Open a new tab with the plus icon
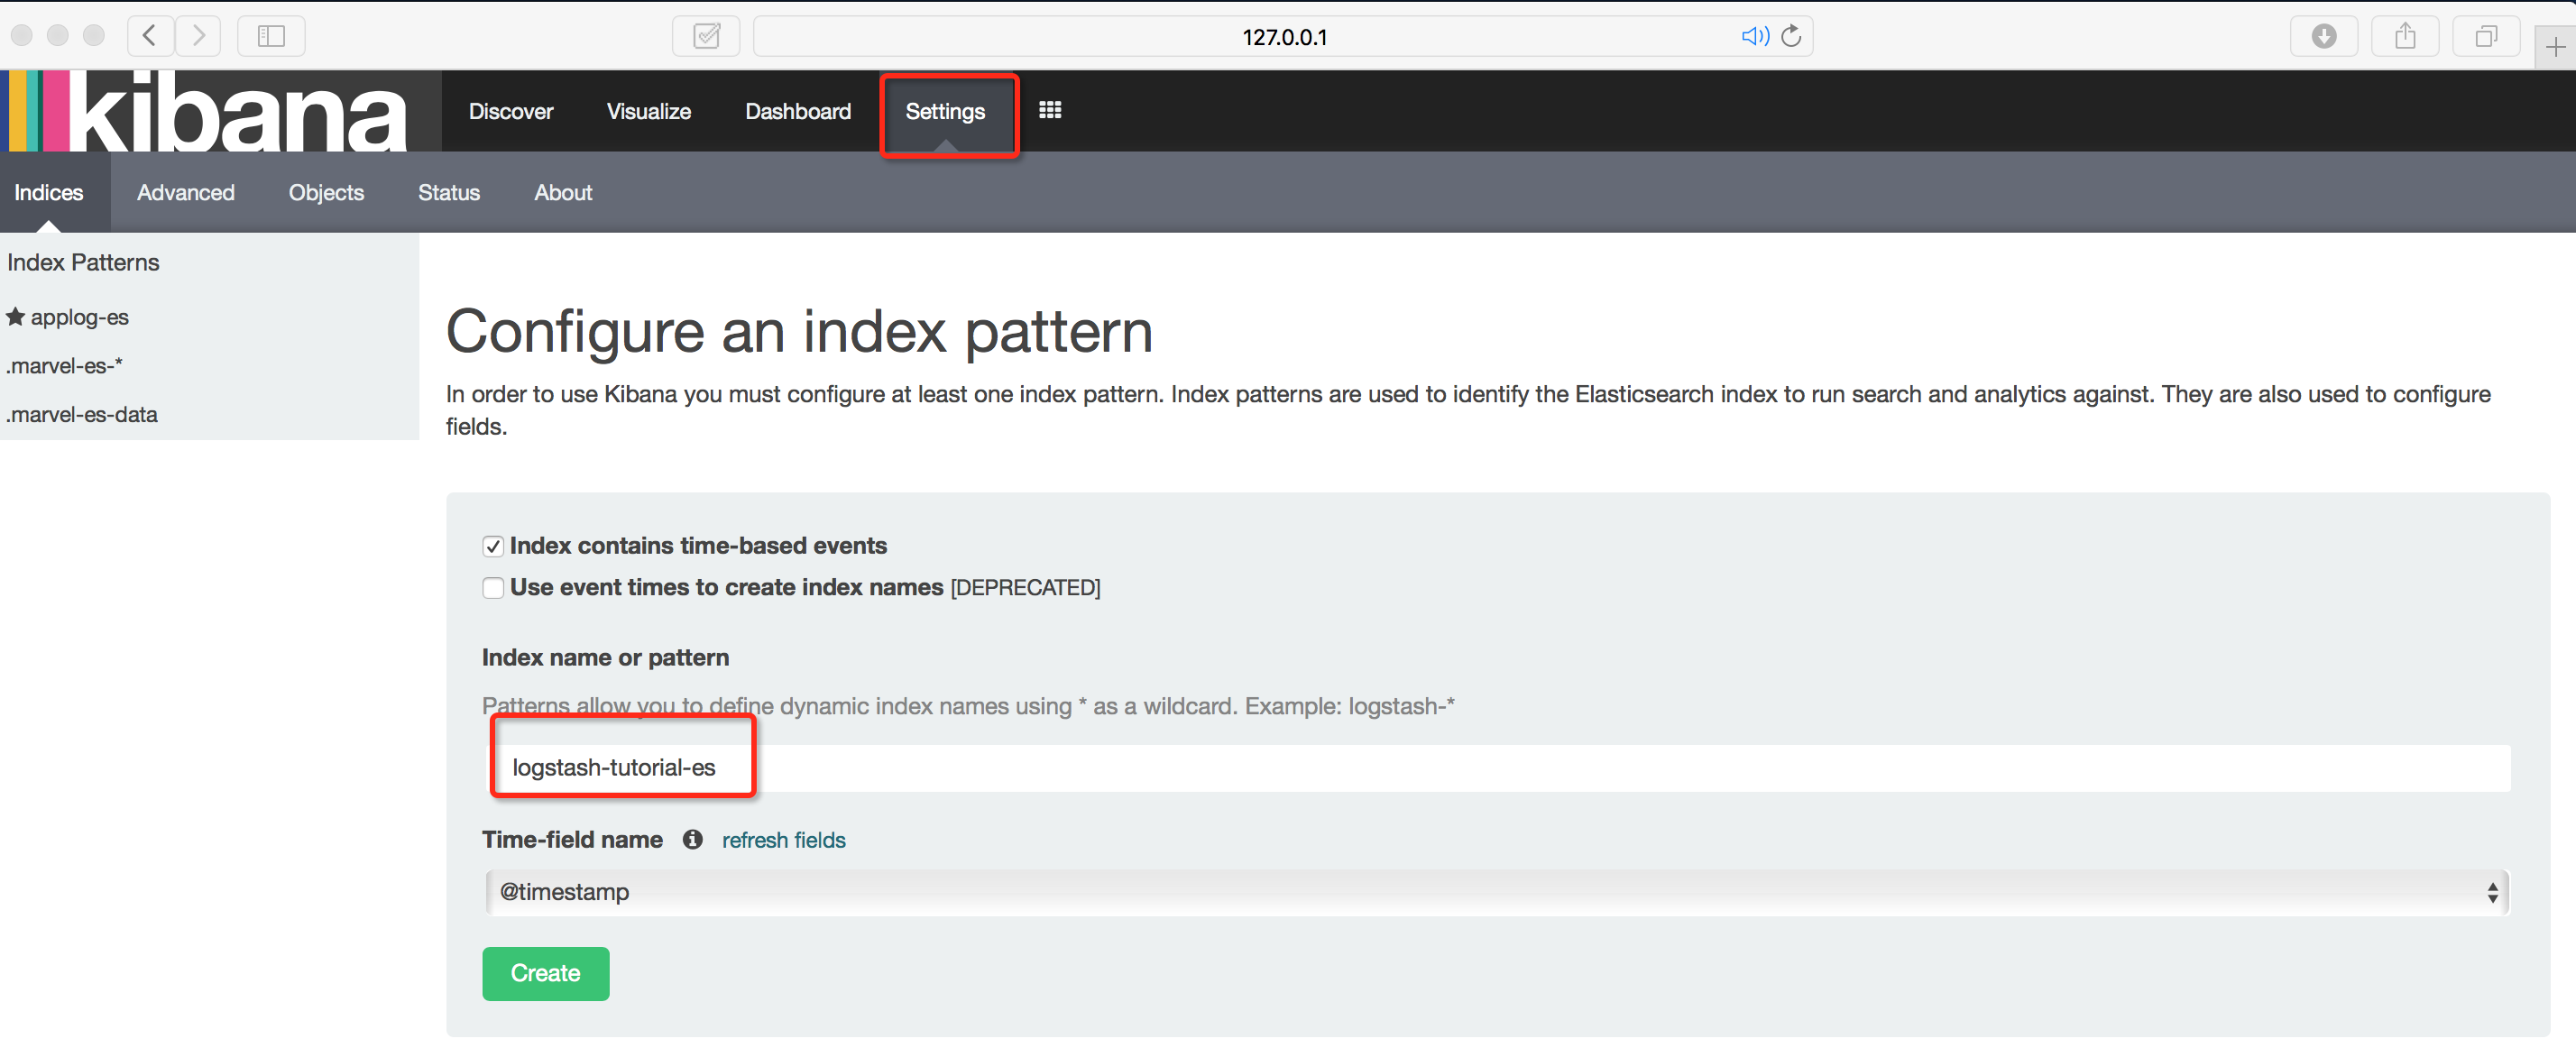 click(2555, 47)
